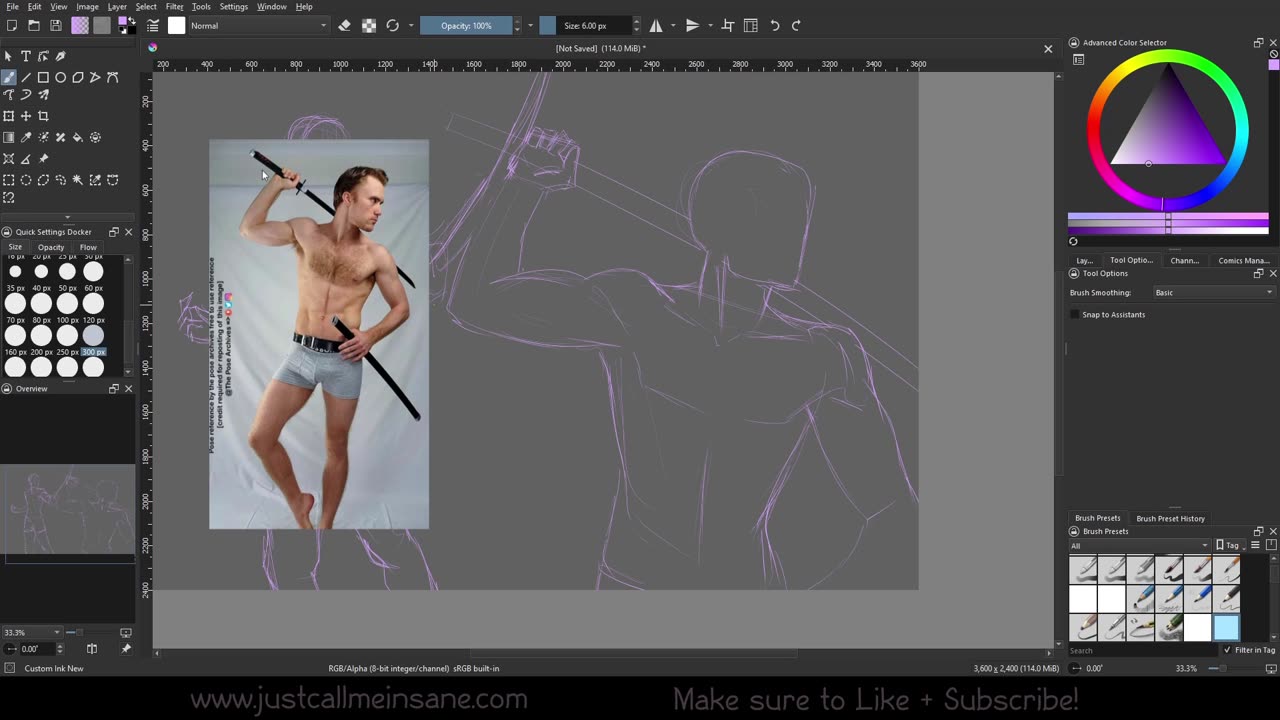Select the Measure distance tool
Image resolution: width=1280 pixels, height=720 pixels.
click(x=26, y=159)
